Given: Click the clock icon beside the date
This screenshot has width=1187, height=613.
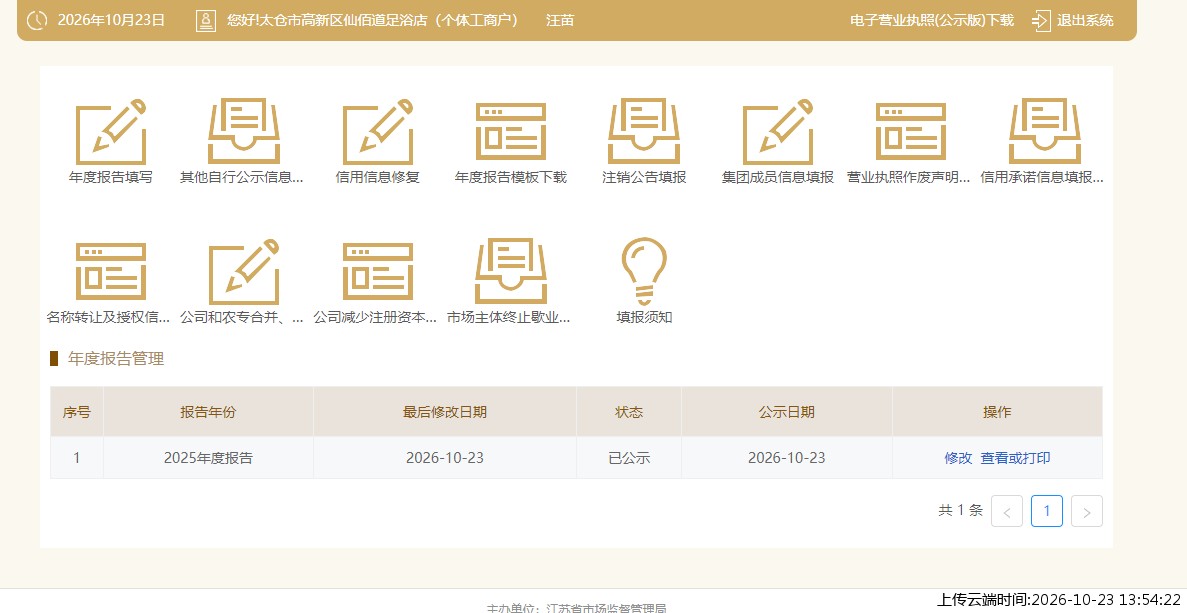Looking at the screenshot, I should 37,20.
